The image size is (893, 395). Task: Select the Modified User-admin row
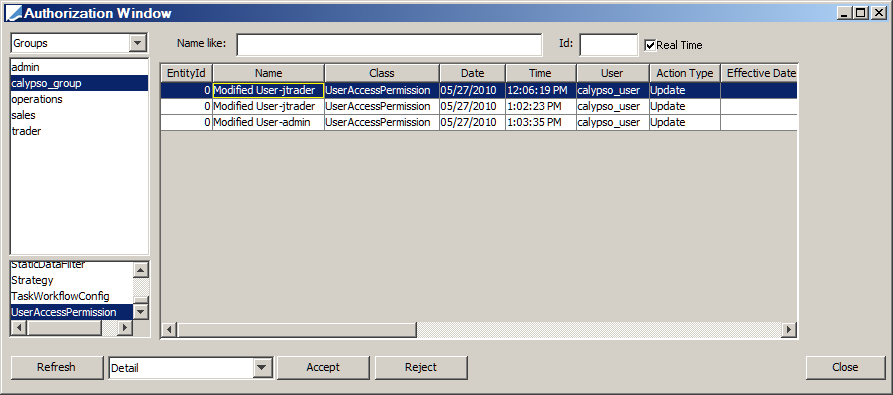pyautogui.click(x=478, y=122)
